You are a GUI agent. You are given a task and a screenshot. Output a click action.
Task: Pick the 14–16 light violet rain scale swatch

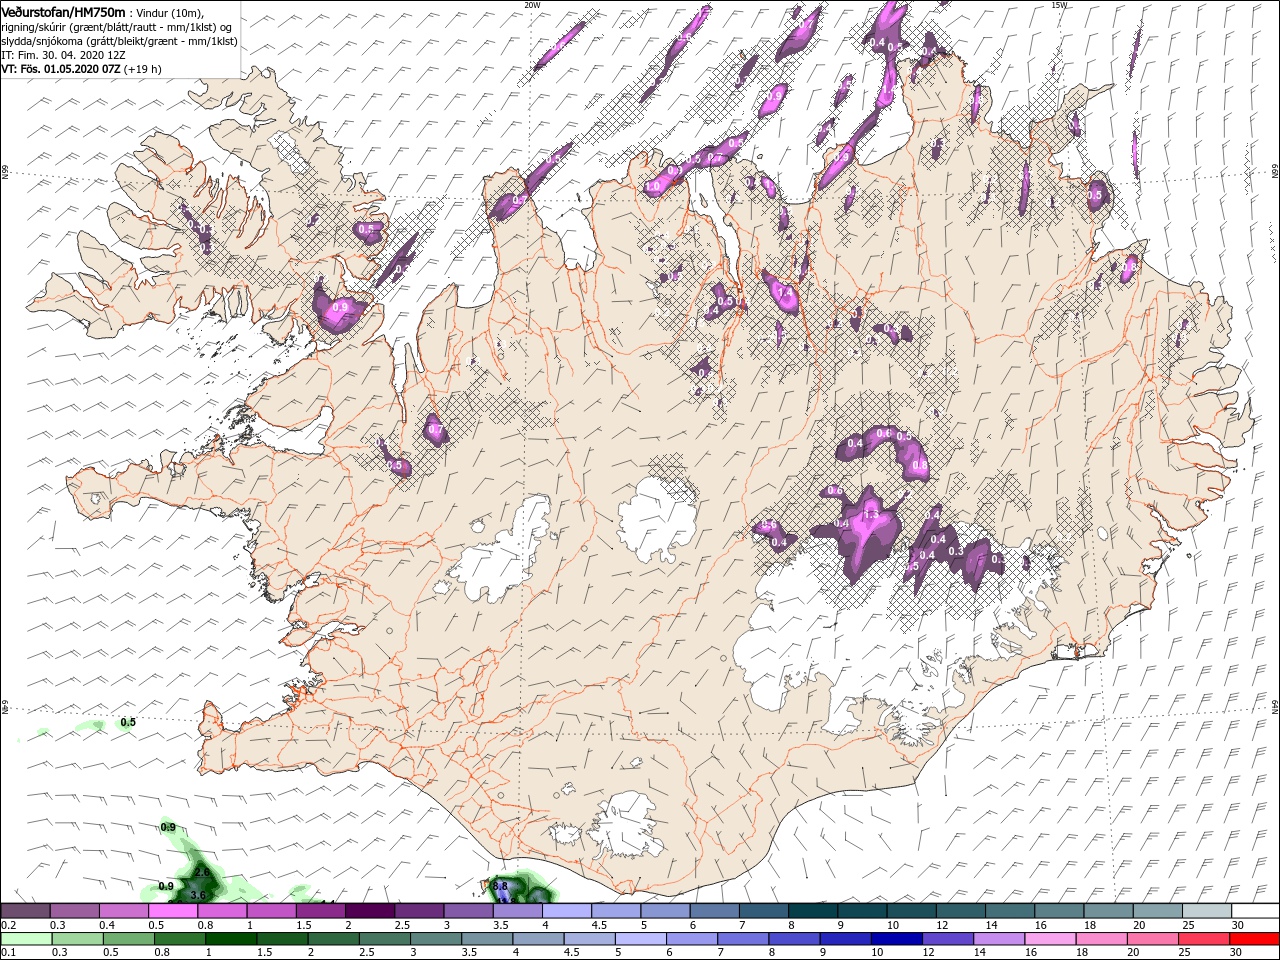tap(997, 938)
